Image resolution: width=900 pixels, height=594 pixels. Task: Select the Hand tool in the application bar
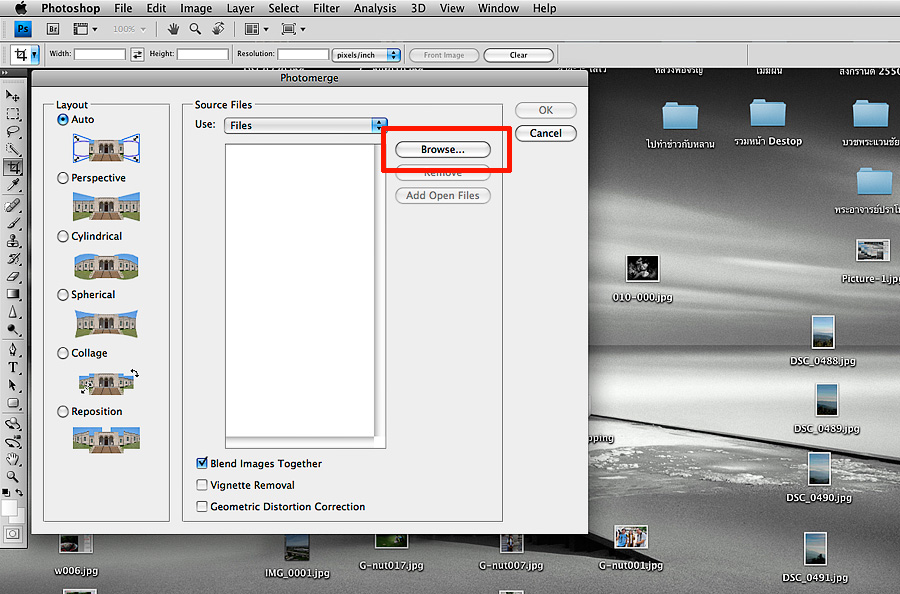tap(174, 29)
